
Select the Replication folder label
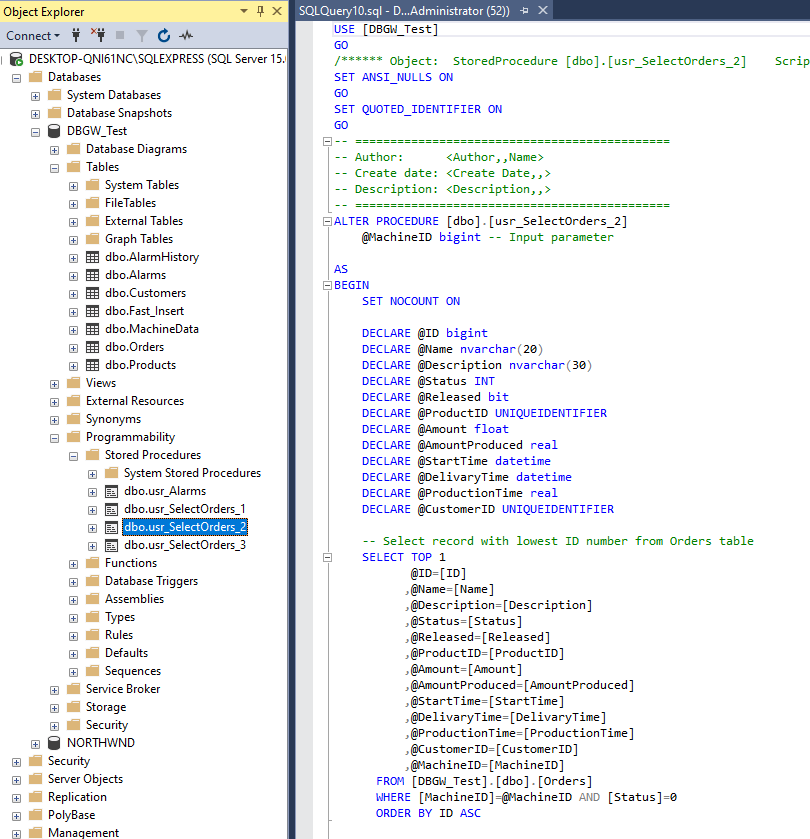pos(78,797)
